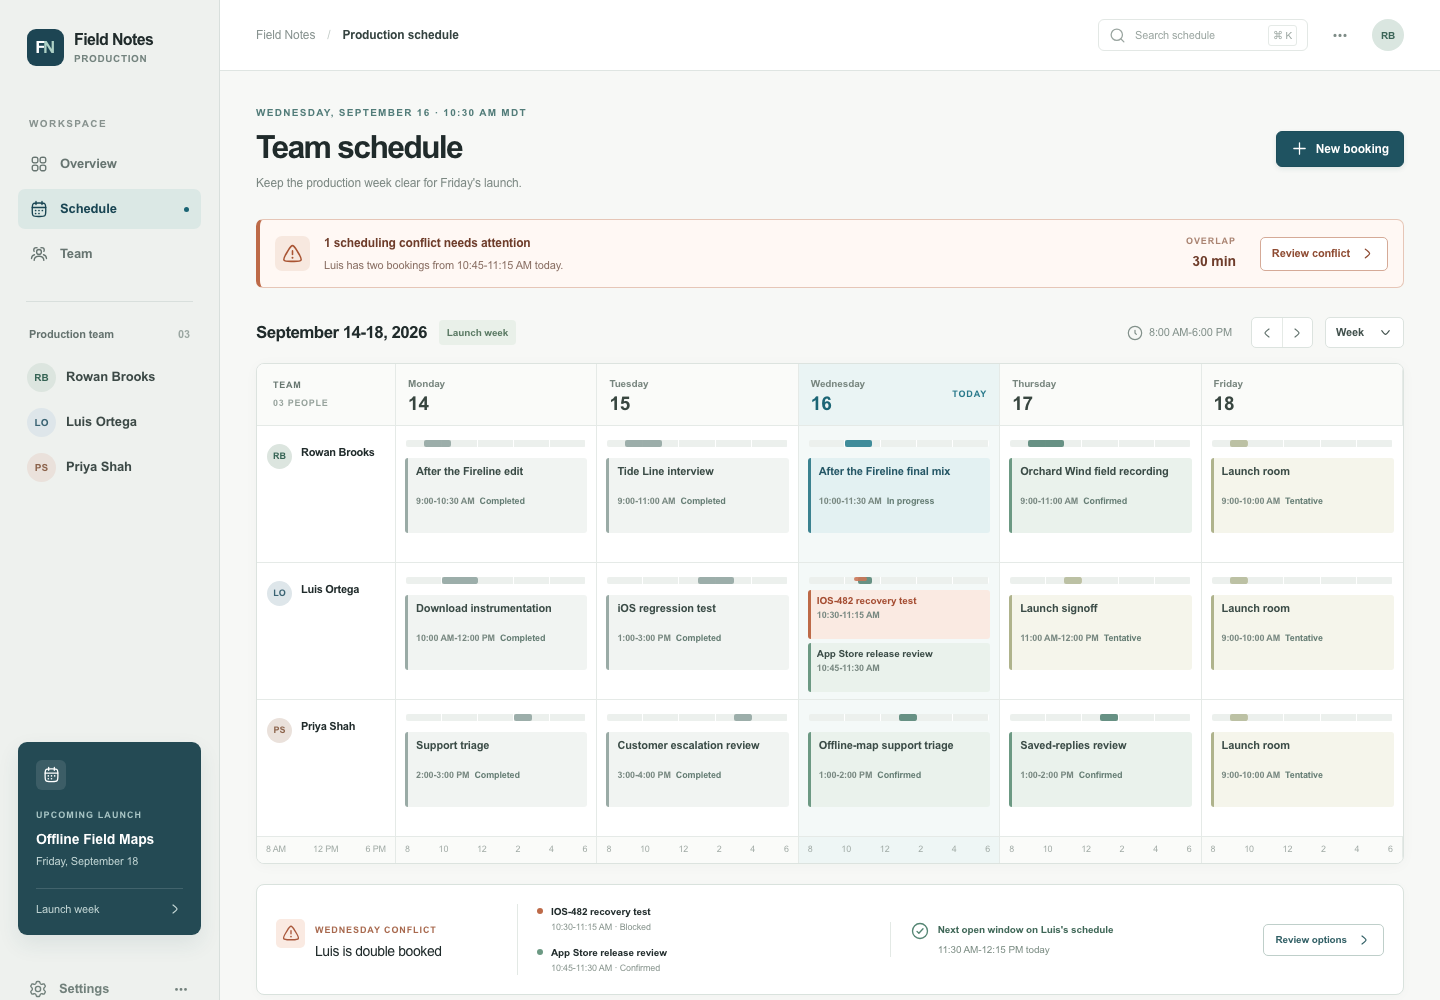Click Luis Ortega LO avatar in schedule grid
Viewport: 1440px width, 1000px height.
point(279,593)
